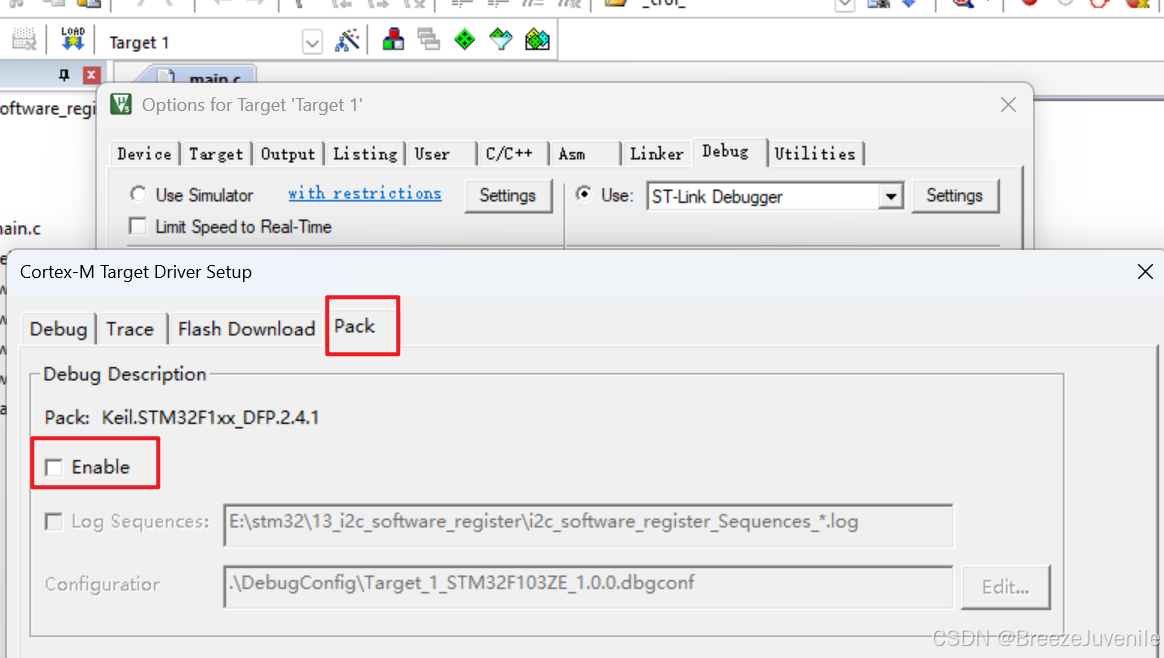Check the Enable pack debug description checkbox

(53, 467)
